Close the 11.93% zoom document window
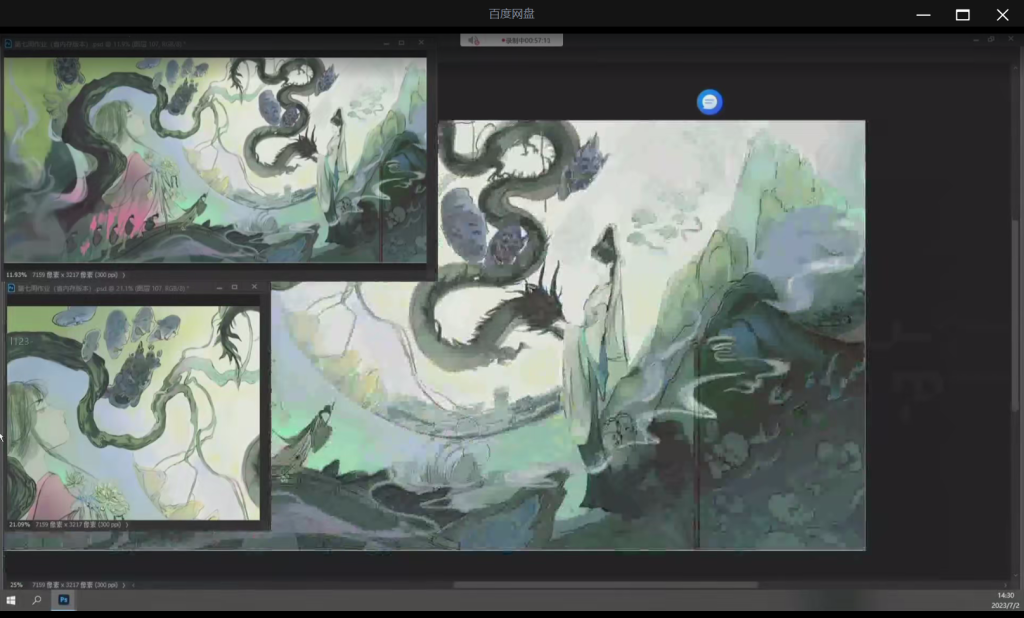This screenshot has width=1024, height=618. pos(420,43)
